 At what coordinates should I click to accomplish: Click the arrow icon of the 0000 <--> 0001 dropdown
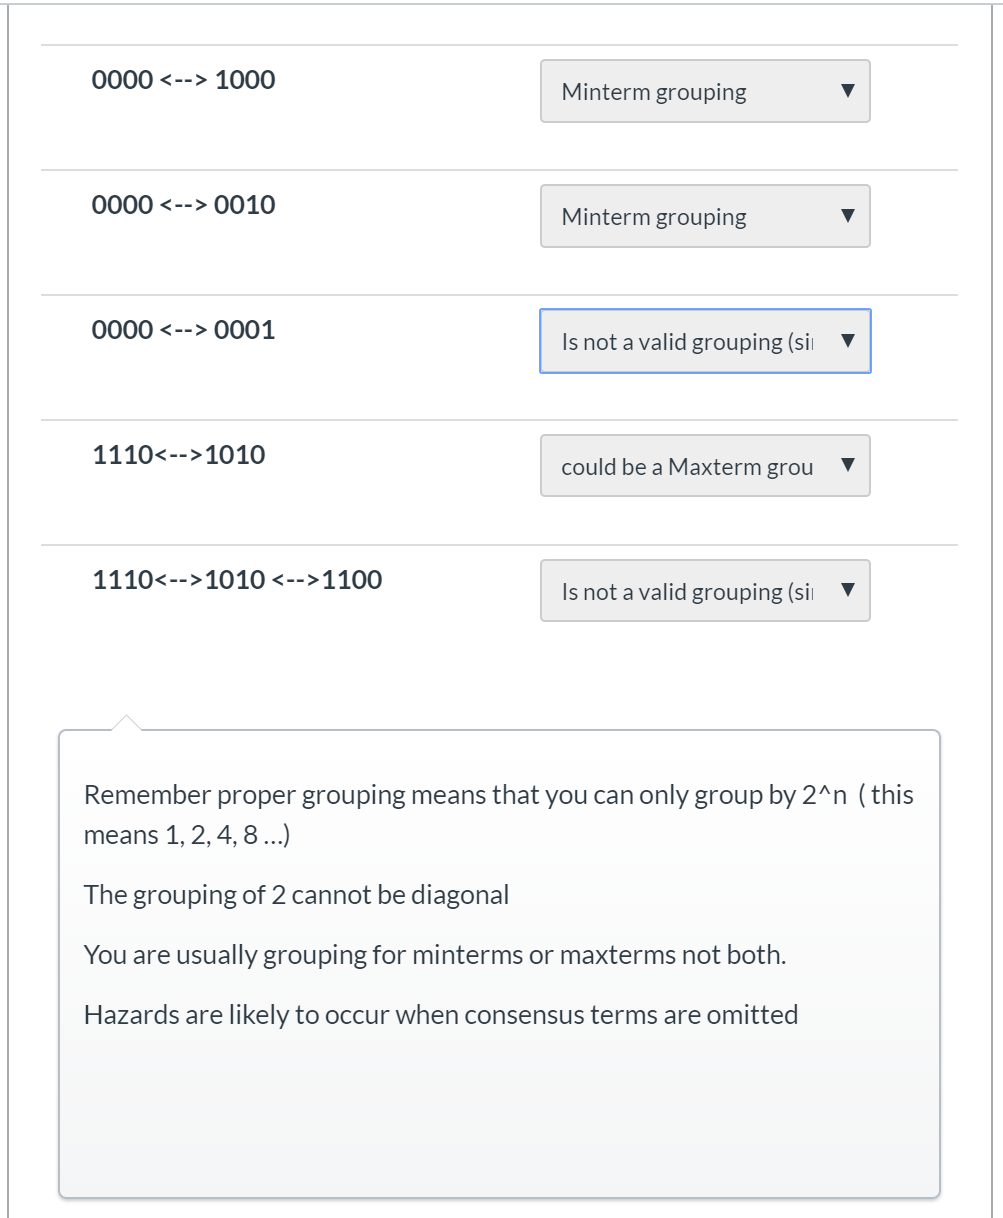[848, 341]
